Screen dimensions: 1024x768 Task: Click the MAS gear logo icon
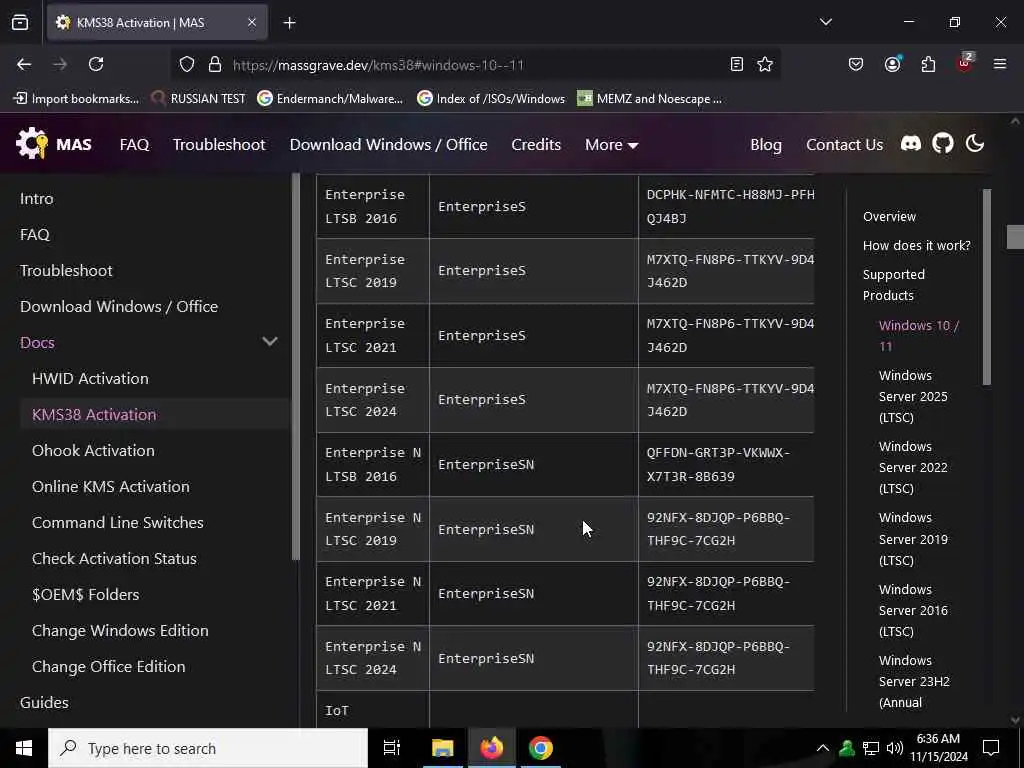32,143
